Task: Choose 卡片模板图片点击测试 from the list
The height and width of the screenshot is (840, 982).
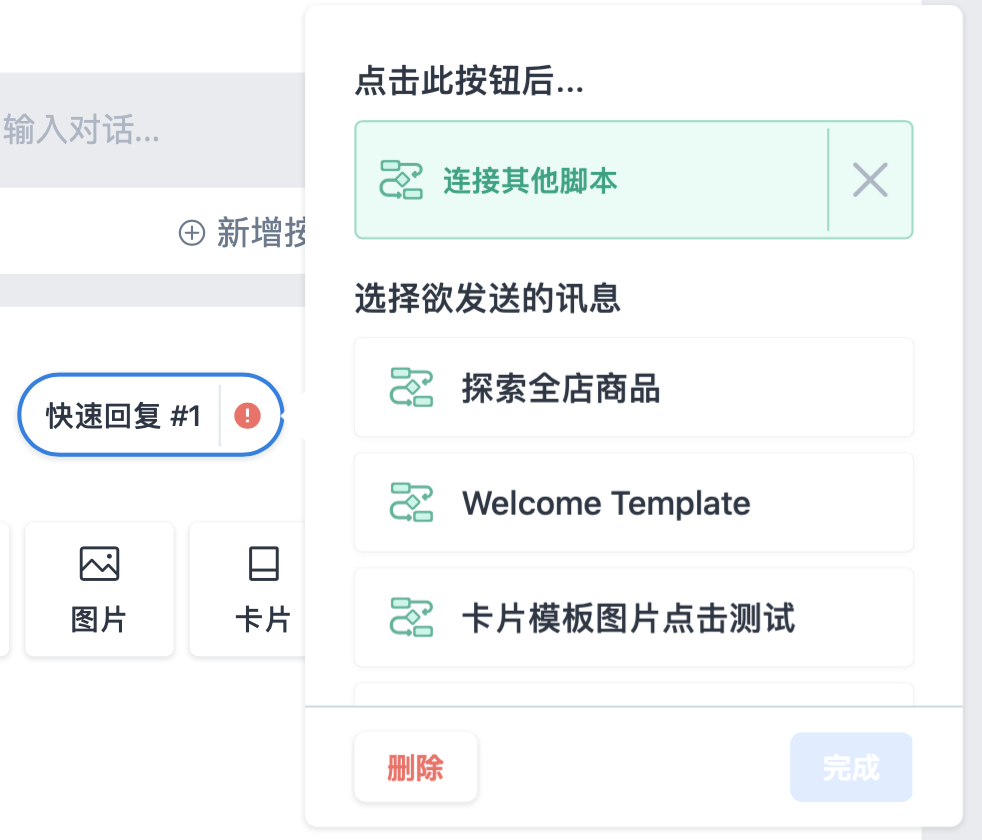Action: pos(634,617)
